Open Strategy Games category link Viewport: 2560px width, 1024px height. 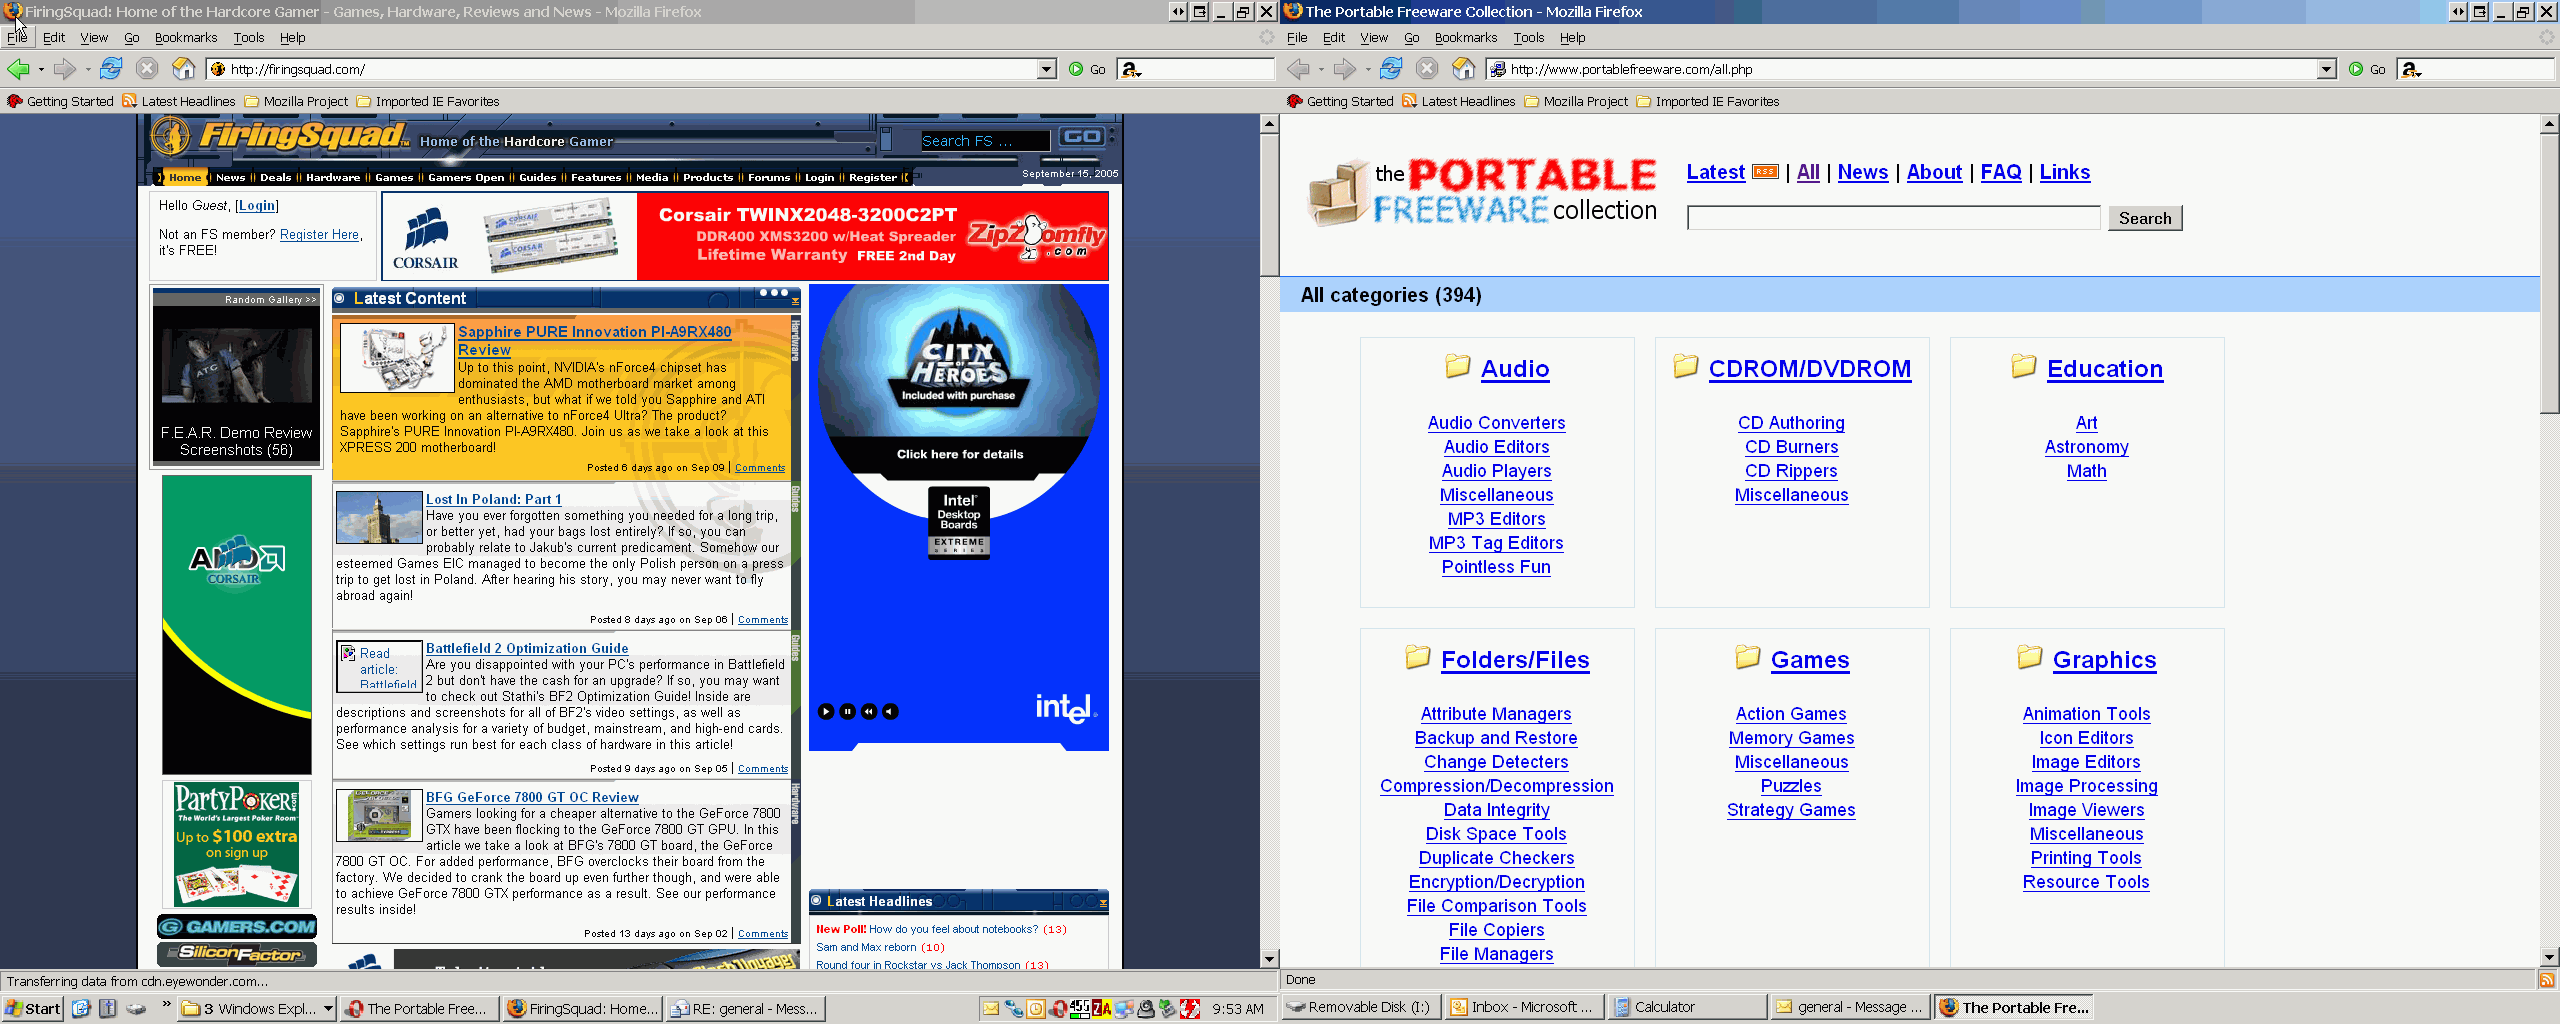point(1791,810)
